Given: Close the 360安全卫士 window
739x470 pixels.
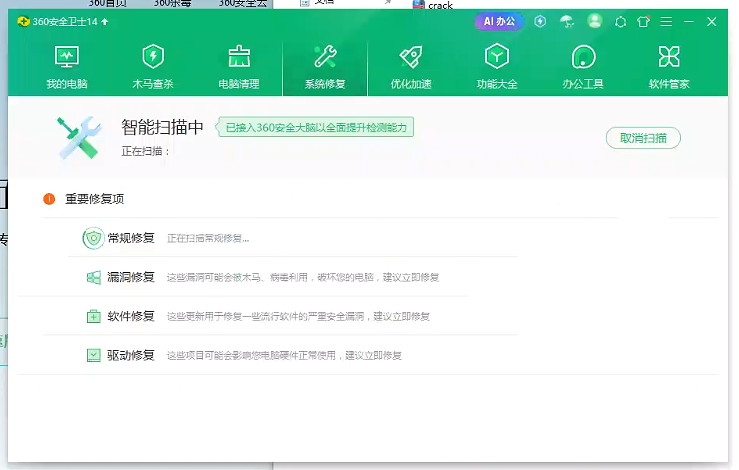Looking at the screenshot, I should pyautogui.click(x=712, y=22).
